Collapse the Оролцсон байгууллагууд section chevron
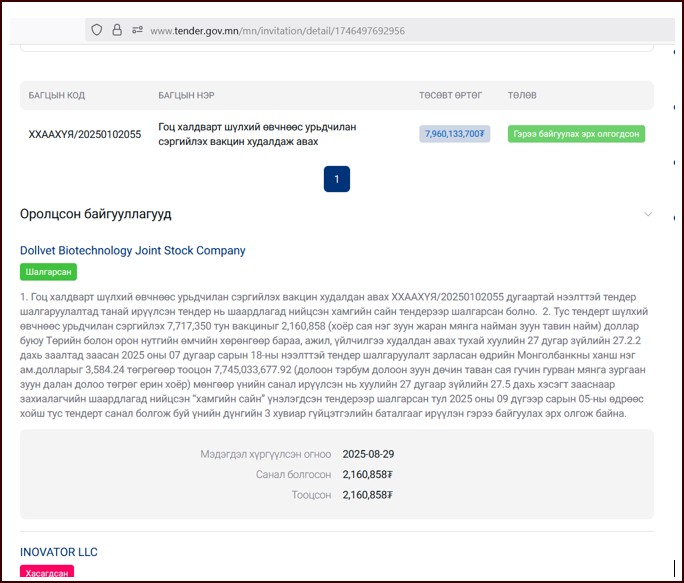The image size is (684, 583). 648,214
